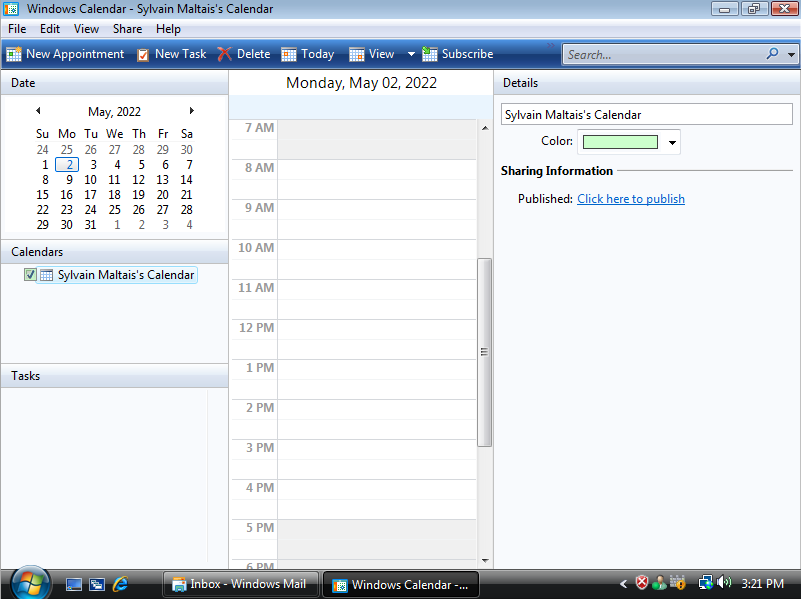Select Sylvain Maltais's Calendar in Calendars list
Screen dimensions: 801x599
pyautogui.click(x=126, y=275)
